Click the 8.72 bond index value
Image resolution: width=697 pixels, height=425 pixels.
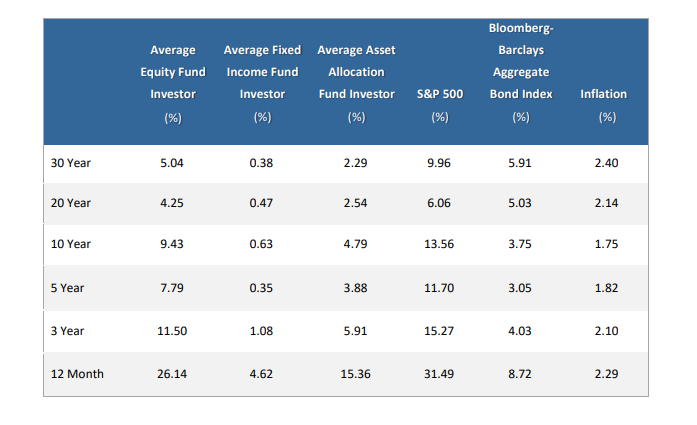point(521,374)
